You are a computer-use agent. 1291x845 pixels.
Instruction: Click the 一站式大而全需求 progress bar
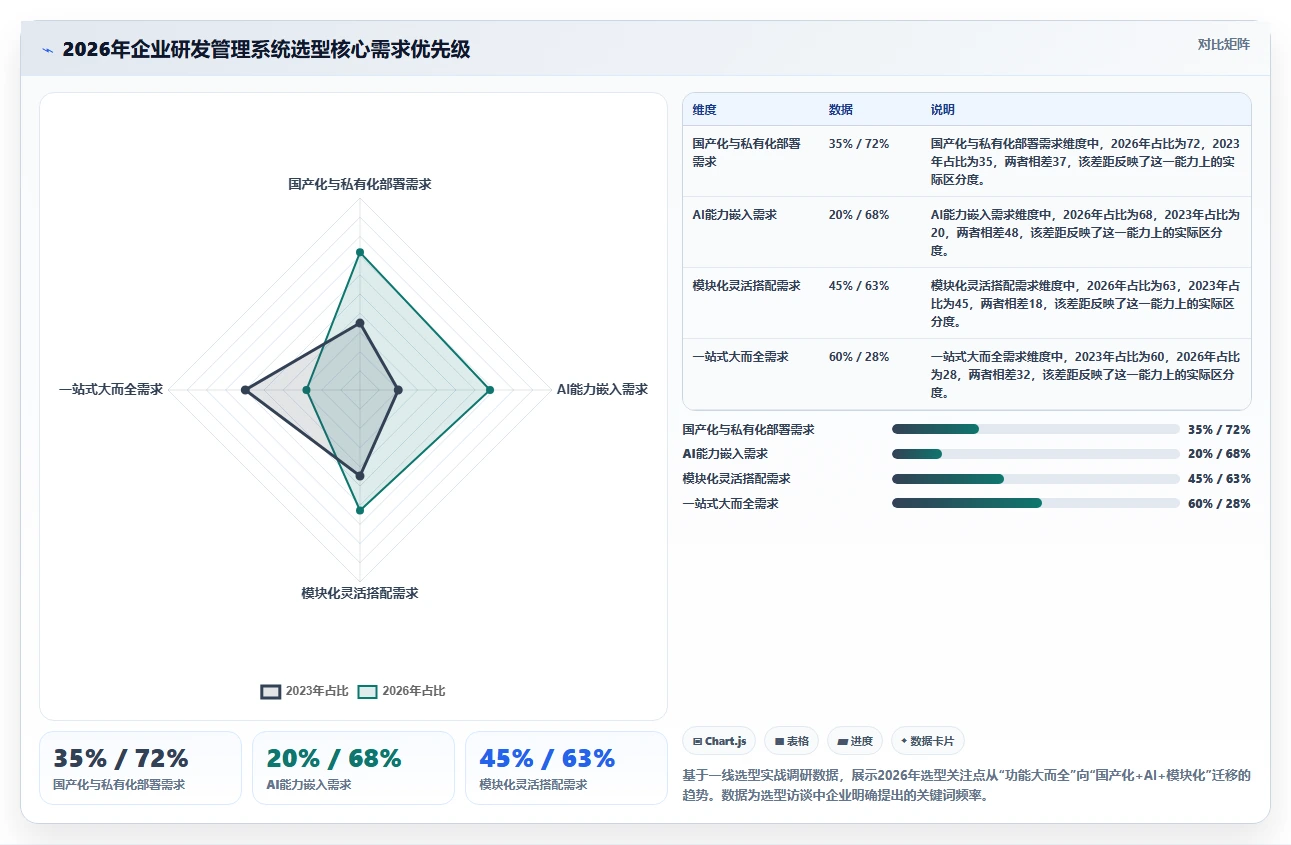pyautogui.click(x=1036, y=503)
